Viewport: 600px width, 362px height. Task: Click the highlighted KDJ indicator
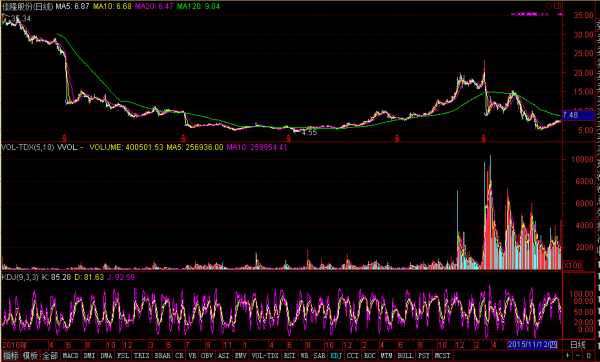pos(336,356)
